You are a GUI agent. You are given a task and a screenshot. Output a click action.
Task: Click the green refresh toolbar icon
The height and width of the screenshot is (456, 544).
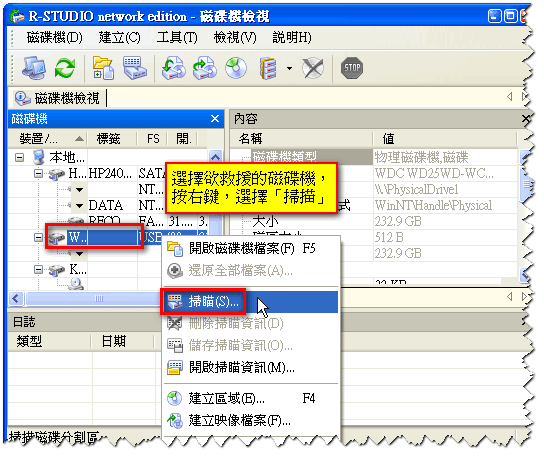(x=65, y=68)
